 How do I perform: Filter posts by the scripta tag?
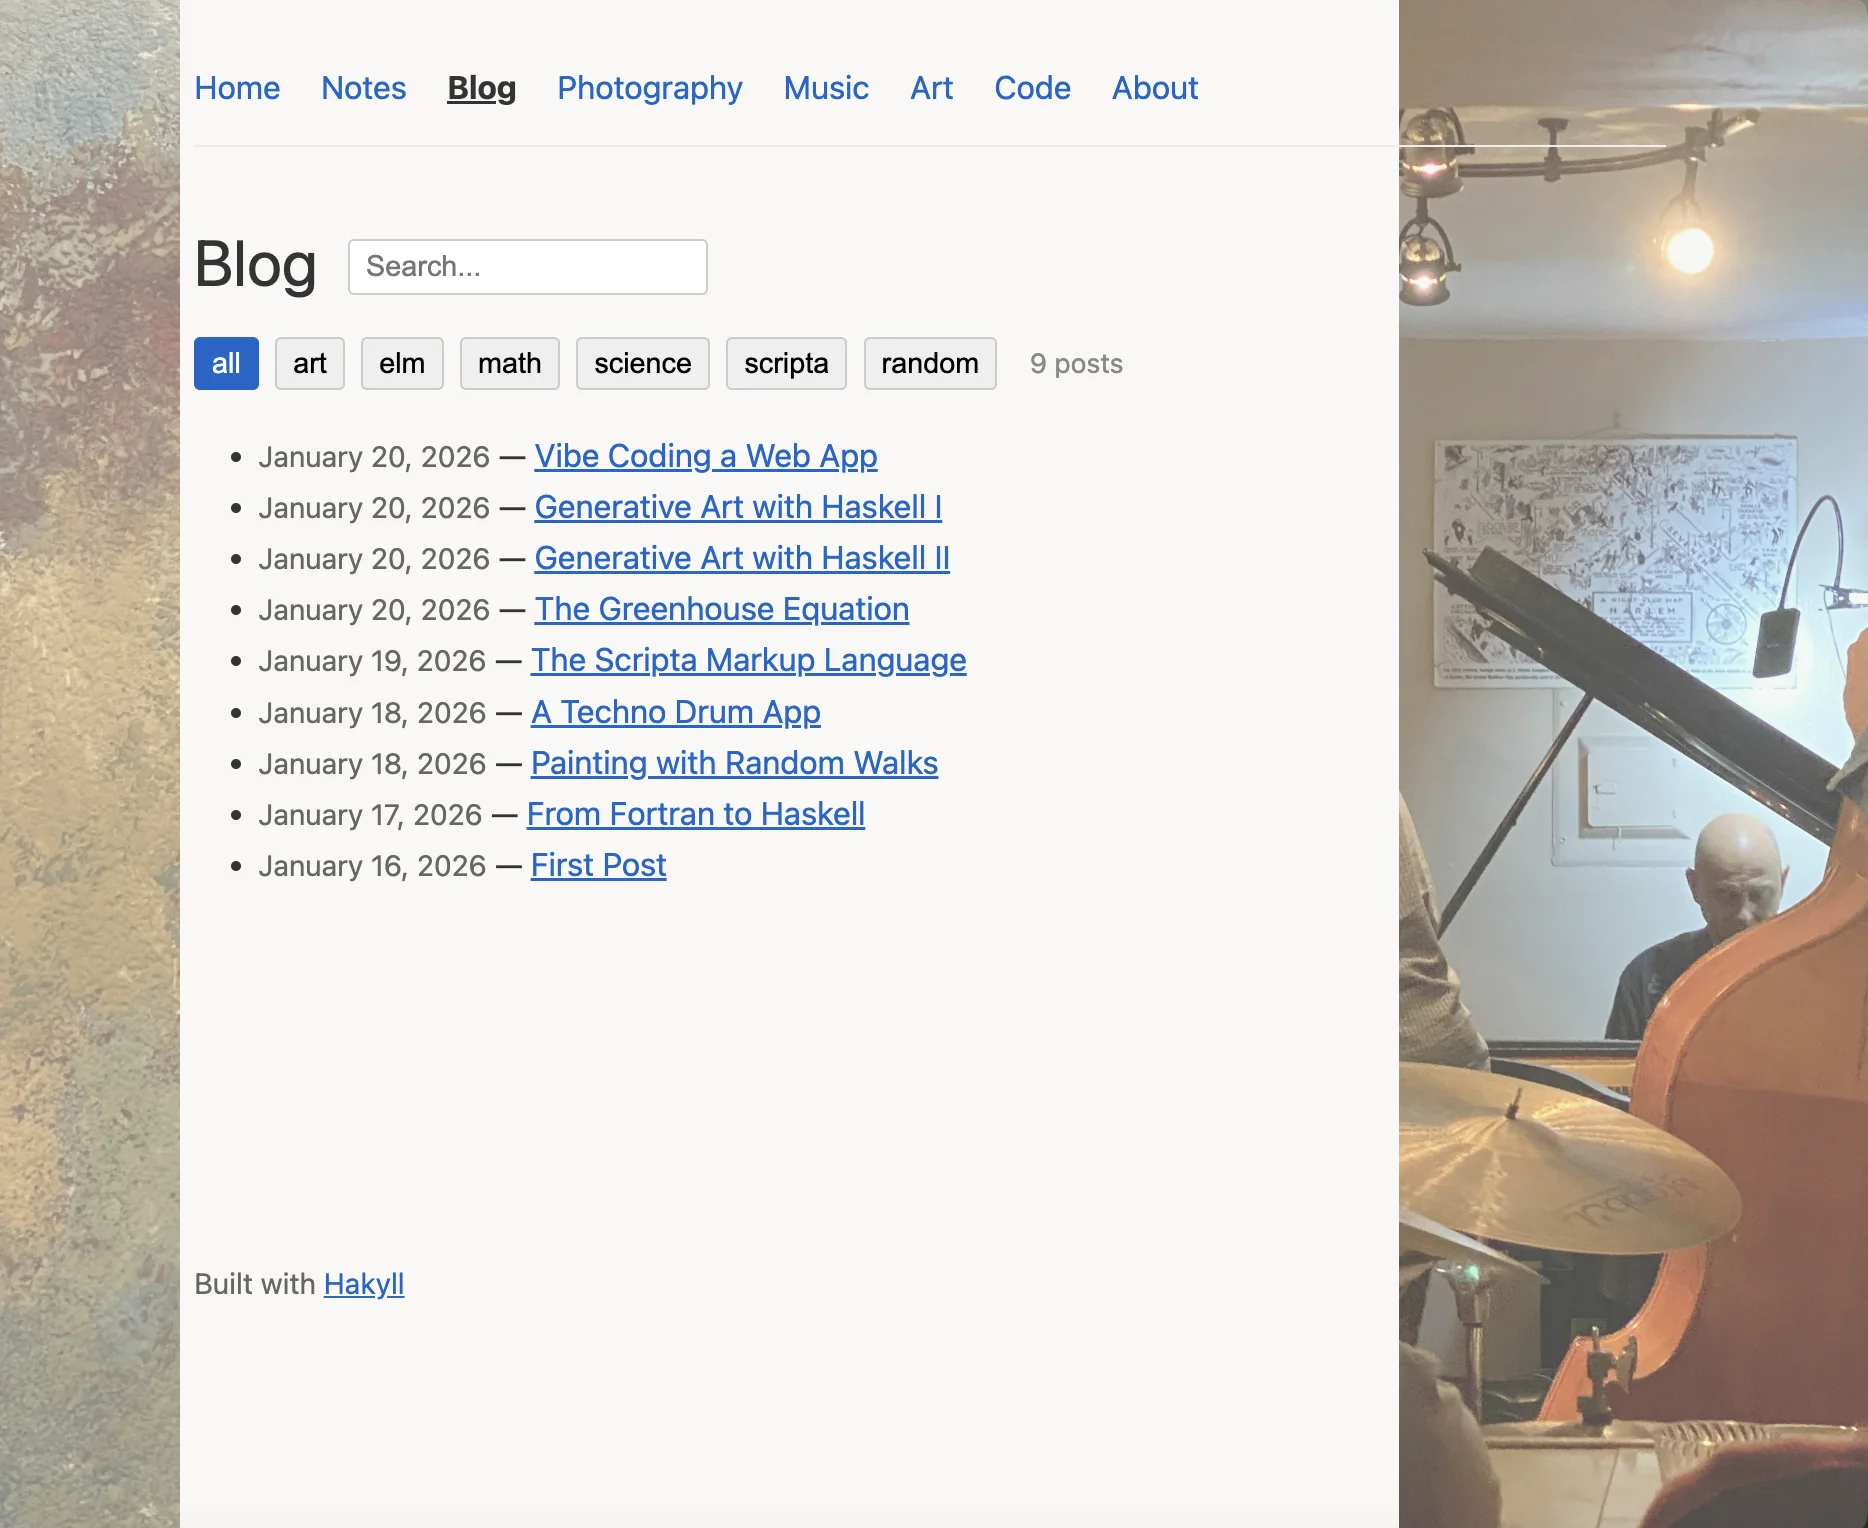[786, 363]
